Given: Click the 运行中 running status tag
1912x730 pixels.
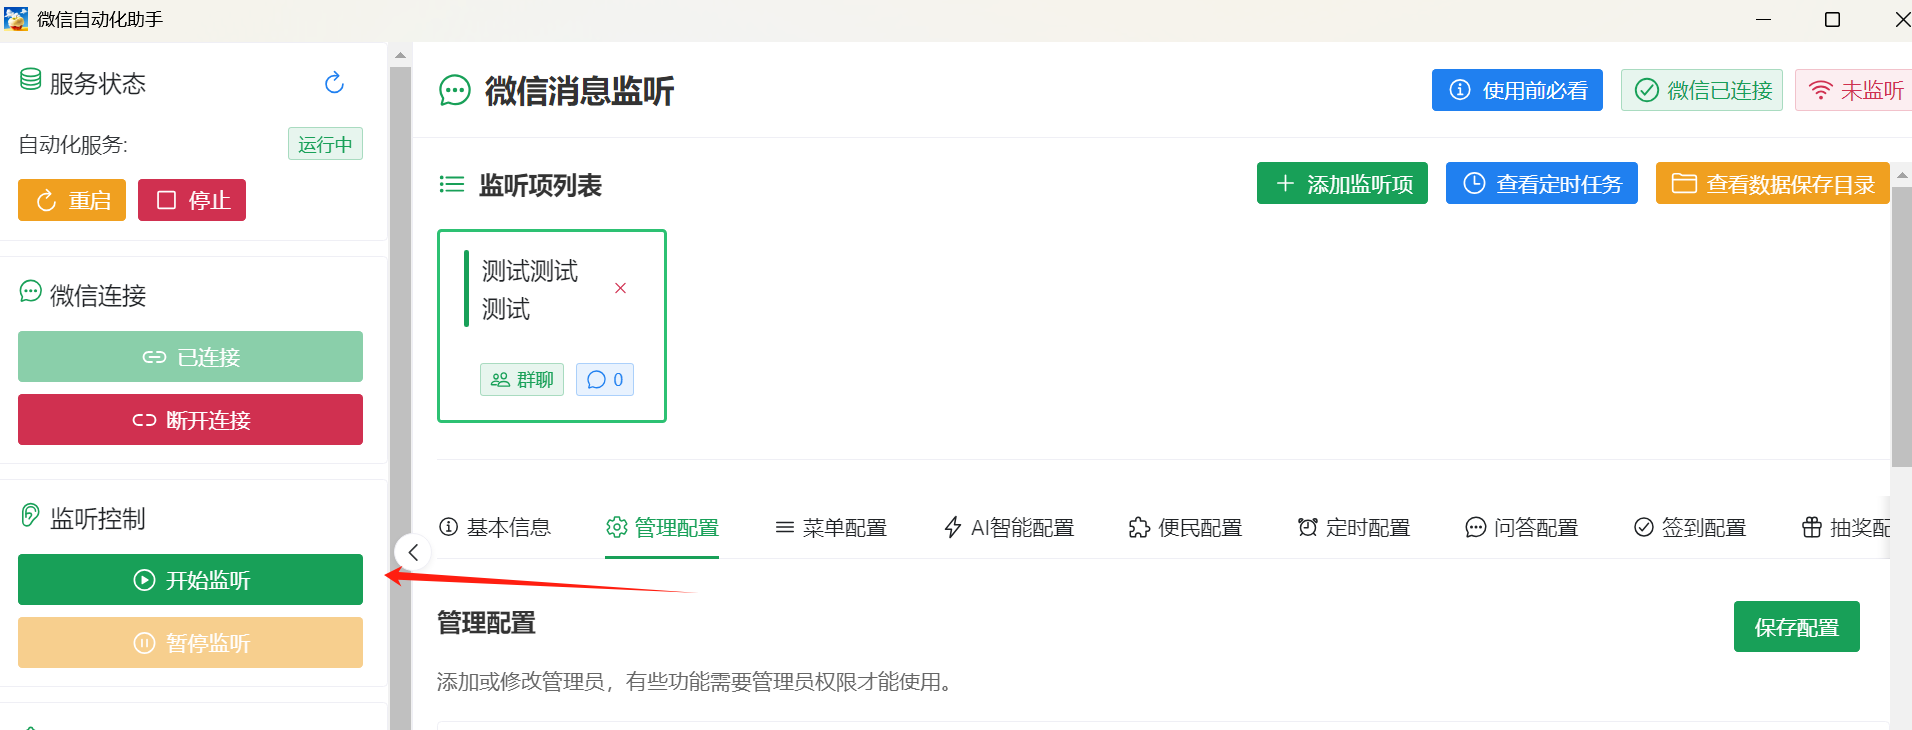Looking at the screenshot, I should [x=325, y=144].
